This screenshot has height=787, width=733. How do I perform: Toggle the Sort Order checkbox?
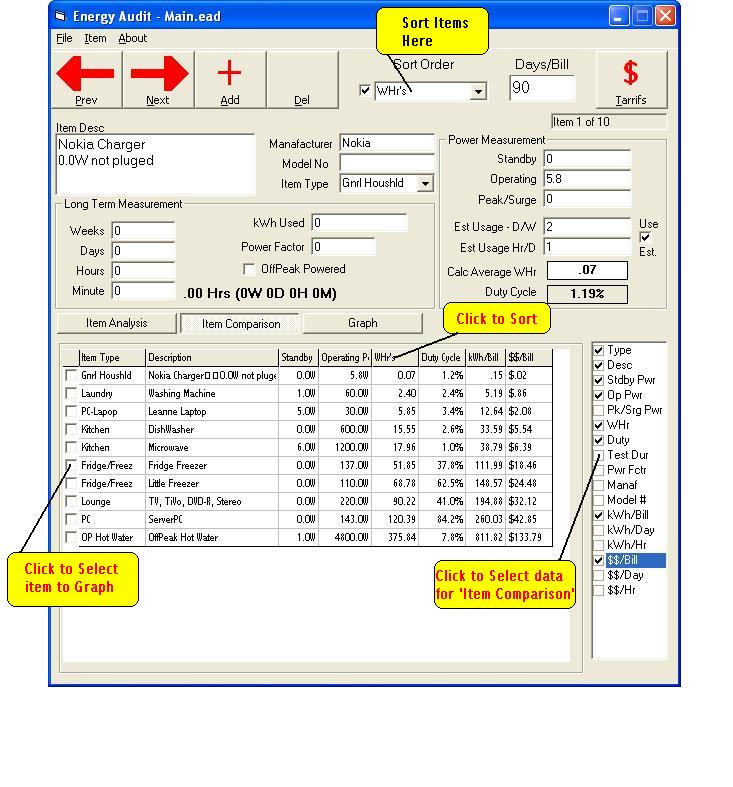[x=365, y=91]
